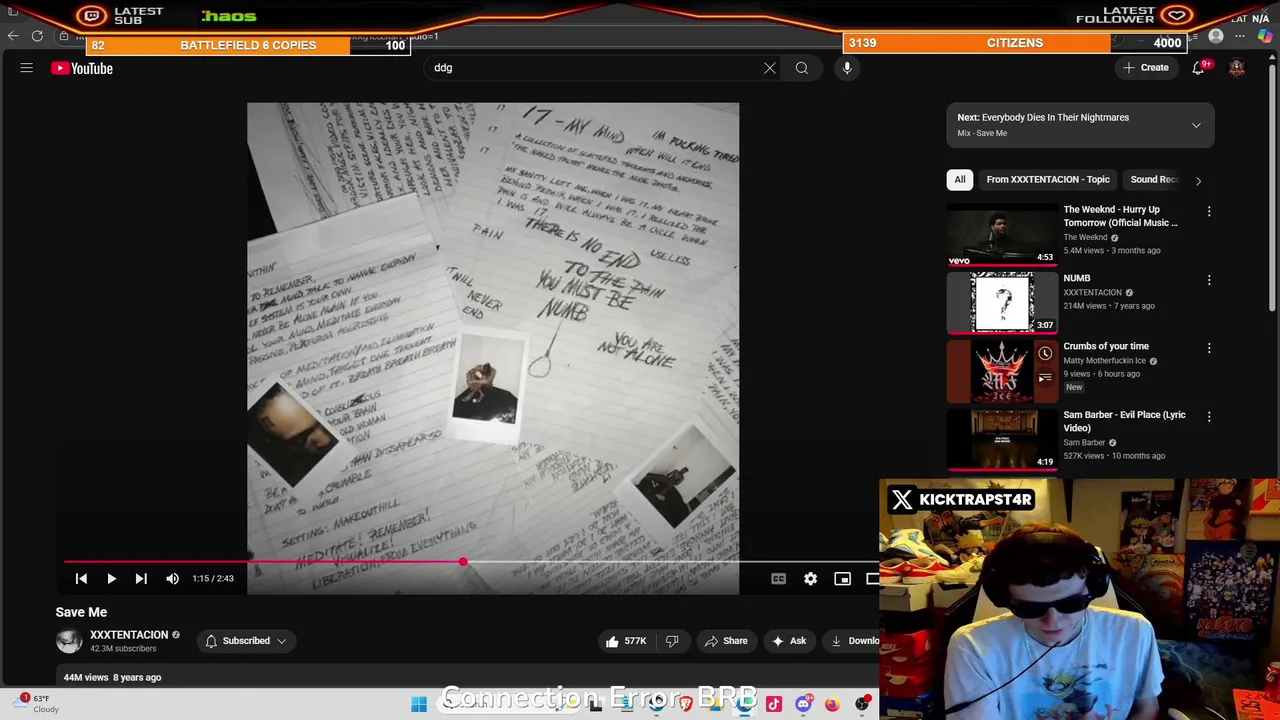This screenshot has height=720, width=1280.
Task: Open the Matty Motherfuckin Ice channel link
Action: [1104, 361]
